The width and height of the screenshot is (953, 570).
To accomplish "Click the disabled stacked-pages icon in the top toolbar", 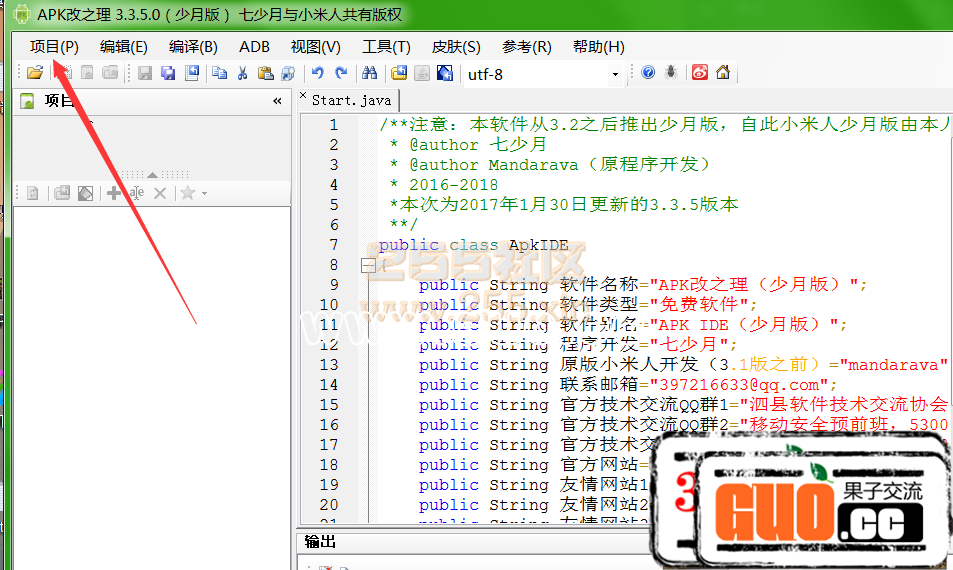I will (x=110, y=73).
